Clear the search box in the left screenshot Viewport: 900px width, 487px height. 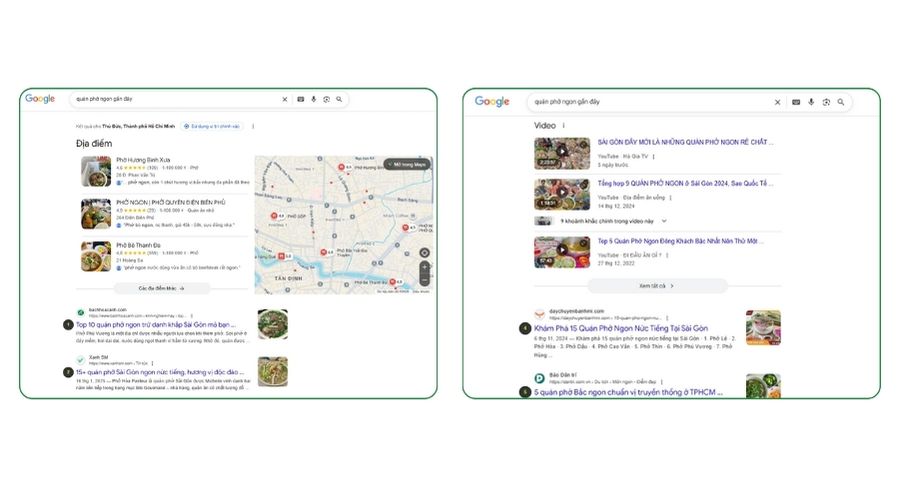click(285, 99)
